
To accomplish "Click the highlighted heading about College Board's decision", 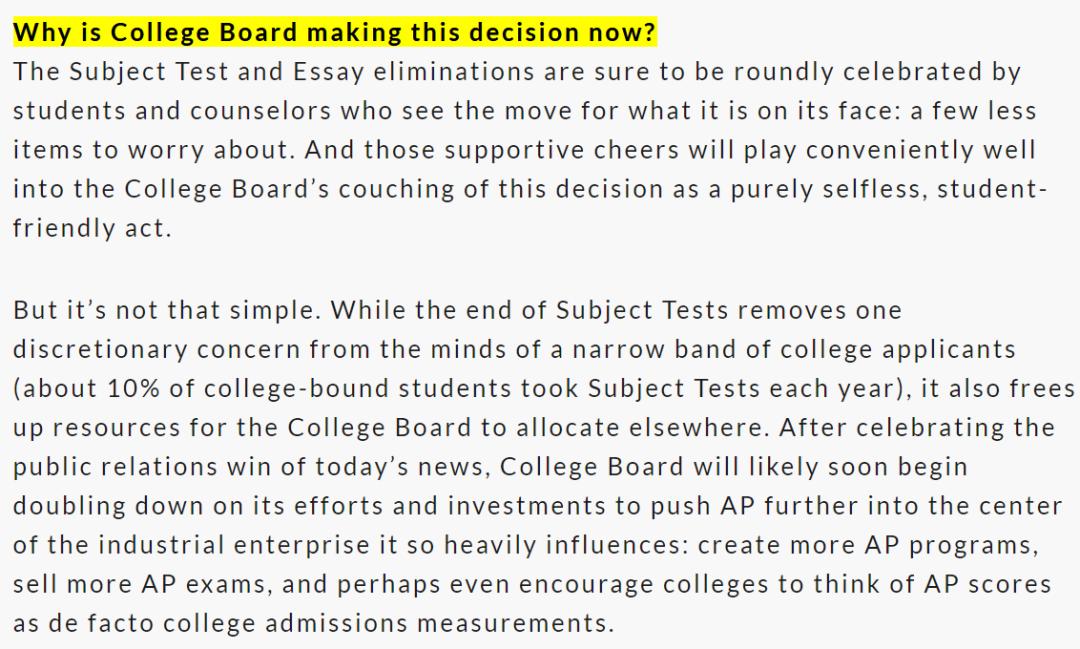I will [334, 33].
